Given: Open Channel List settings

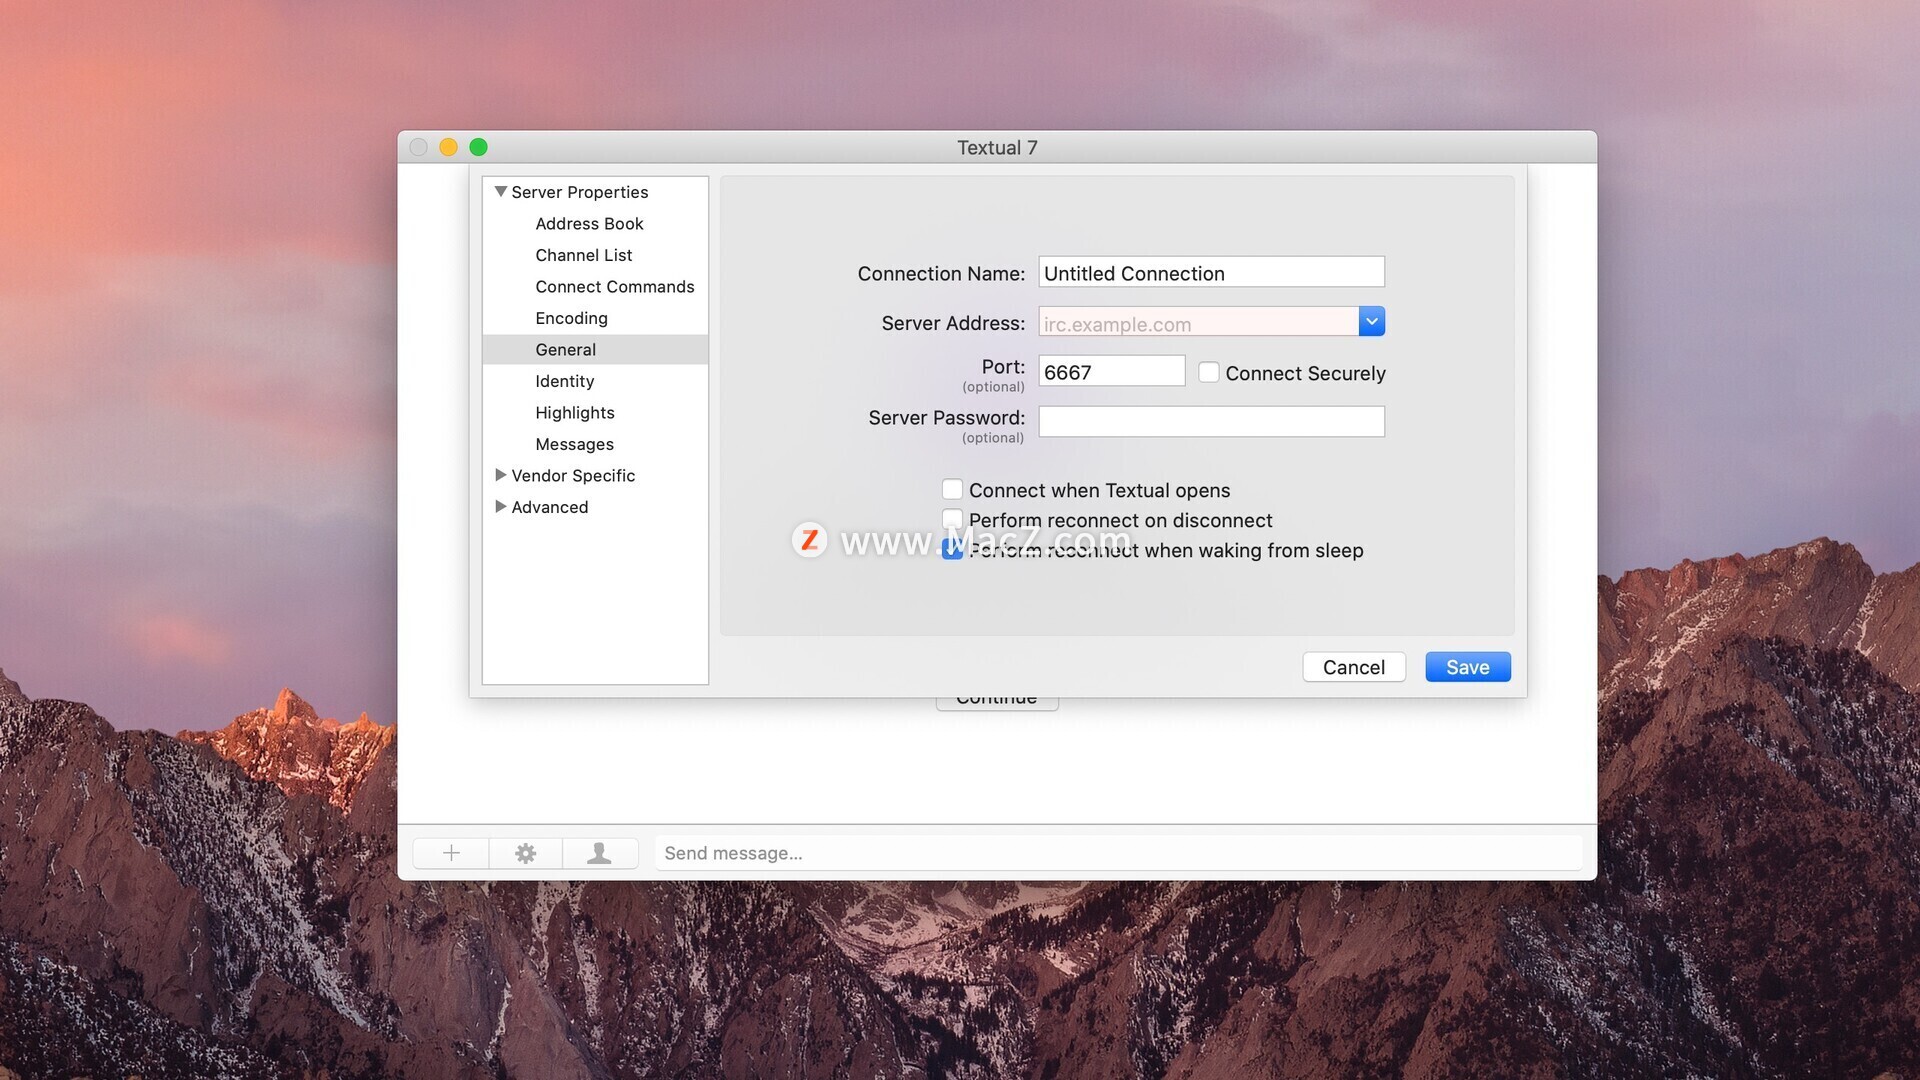Looking at the screenshot, I should pyautogui.click(x=595, y=255).
